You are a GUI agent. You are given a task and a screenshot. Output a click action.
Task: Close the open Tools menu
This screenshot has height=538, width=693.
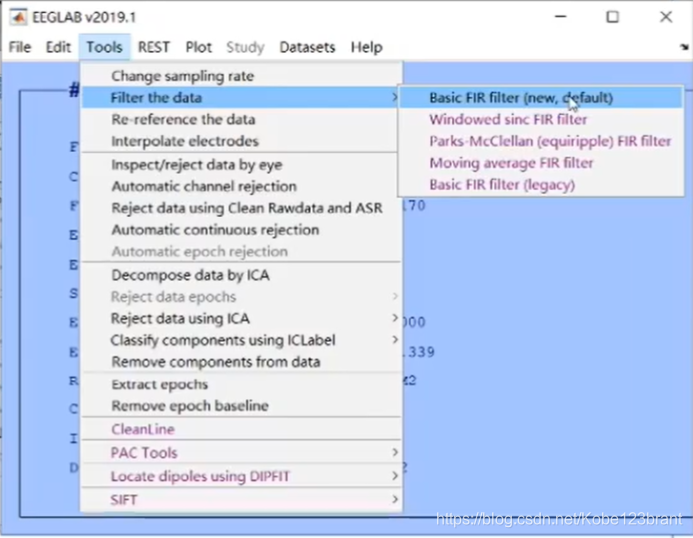click(104, 47)
